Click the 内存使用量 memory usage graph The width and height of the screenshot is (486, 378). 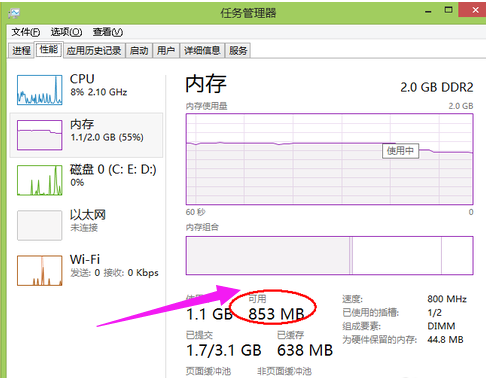(330, 159)
